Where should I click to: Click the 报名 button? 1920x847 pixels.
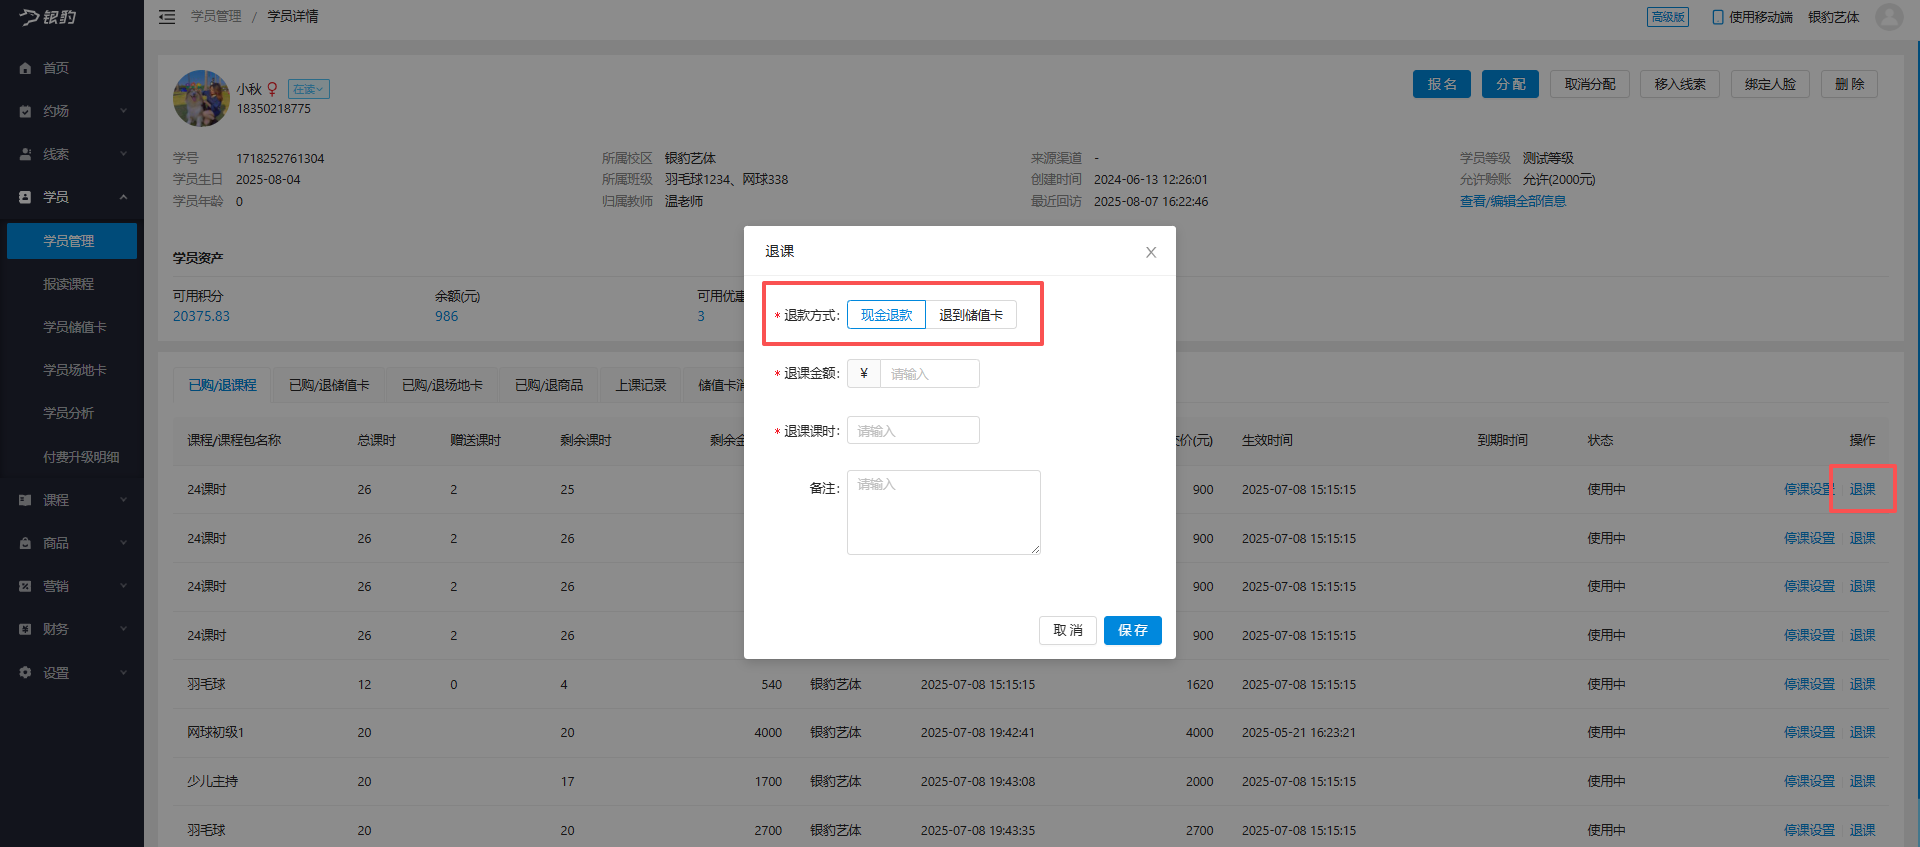pyautogui.click(x=1442, y=84)
